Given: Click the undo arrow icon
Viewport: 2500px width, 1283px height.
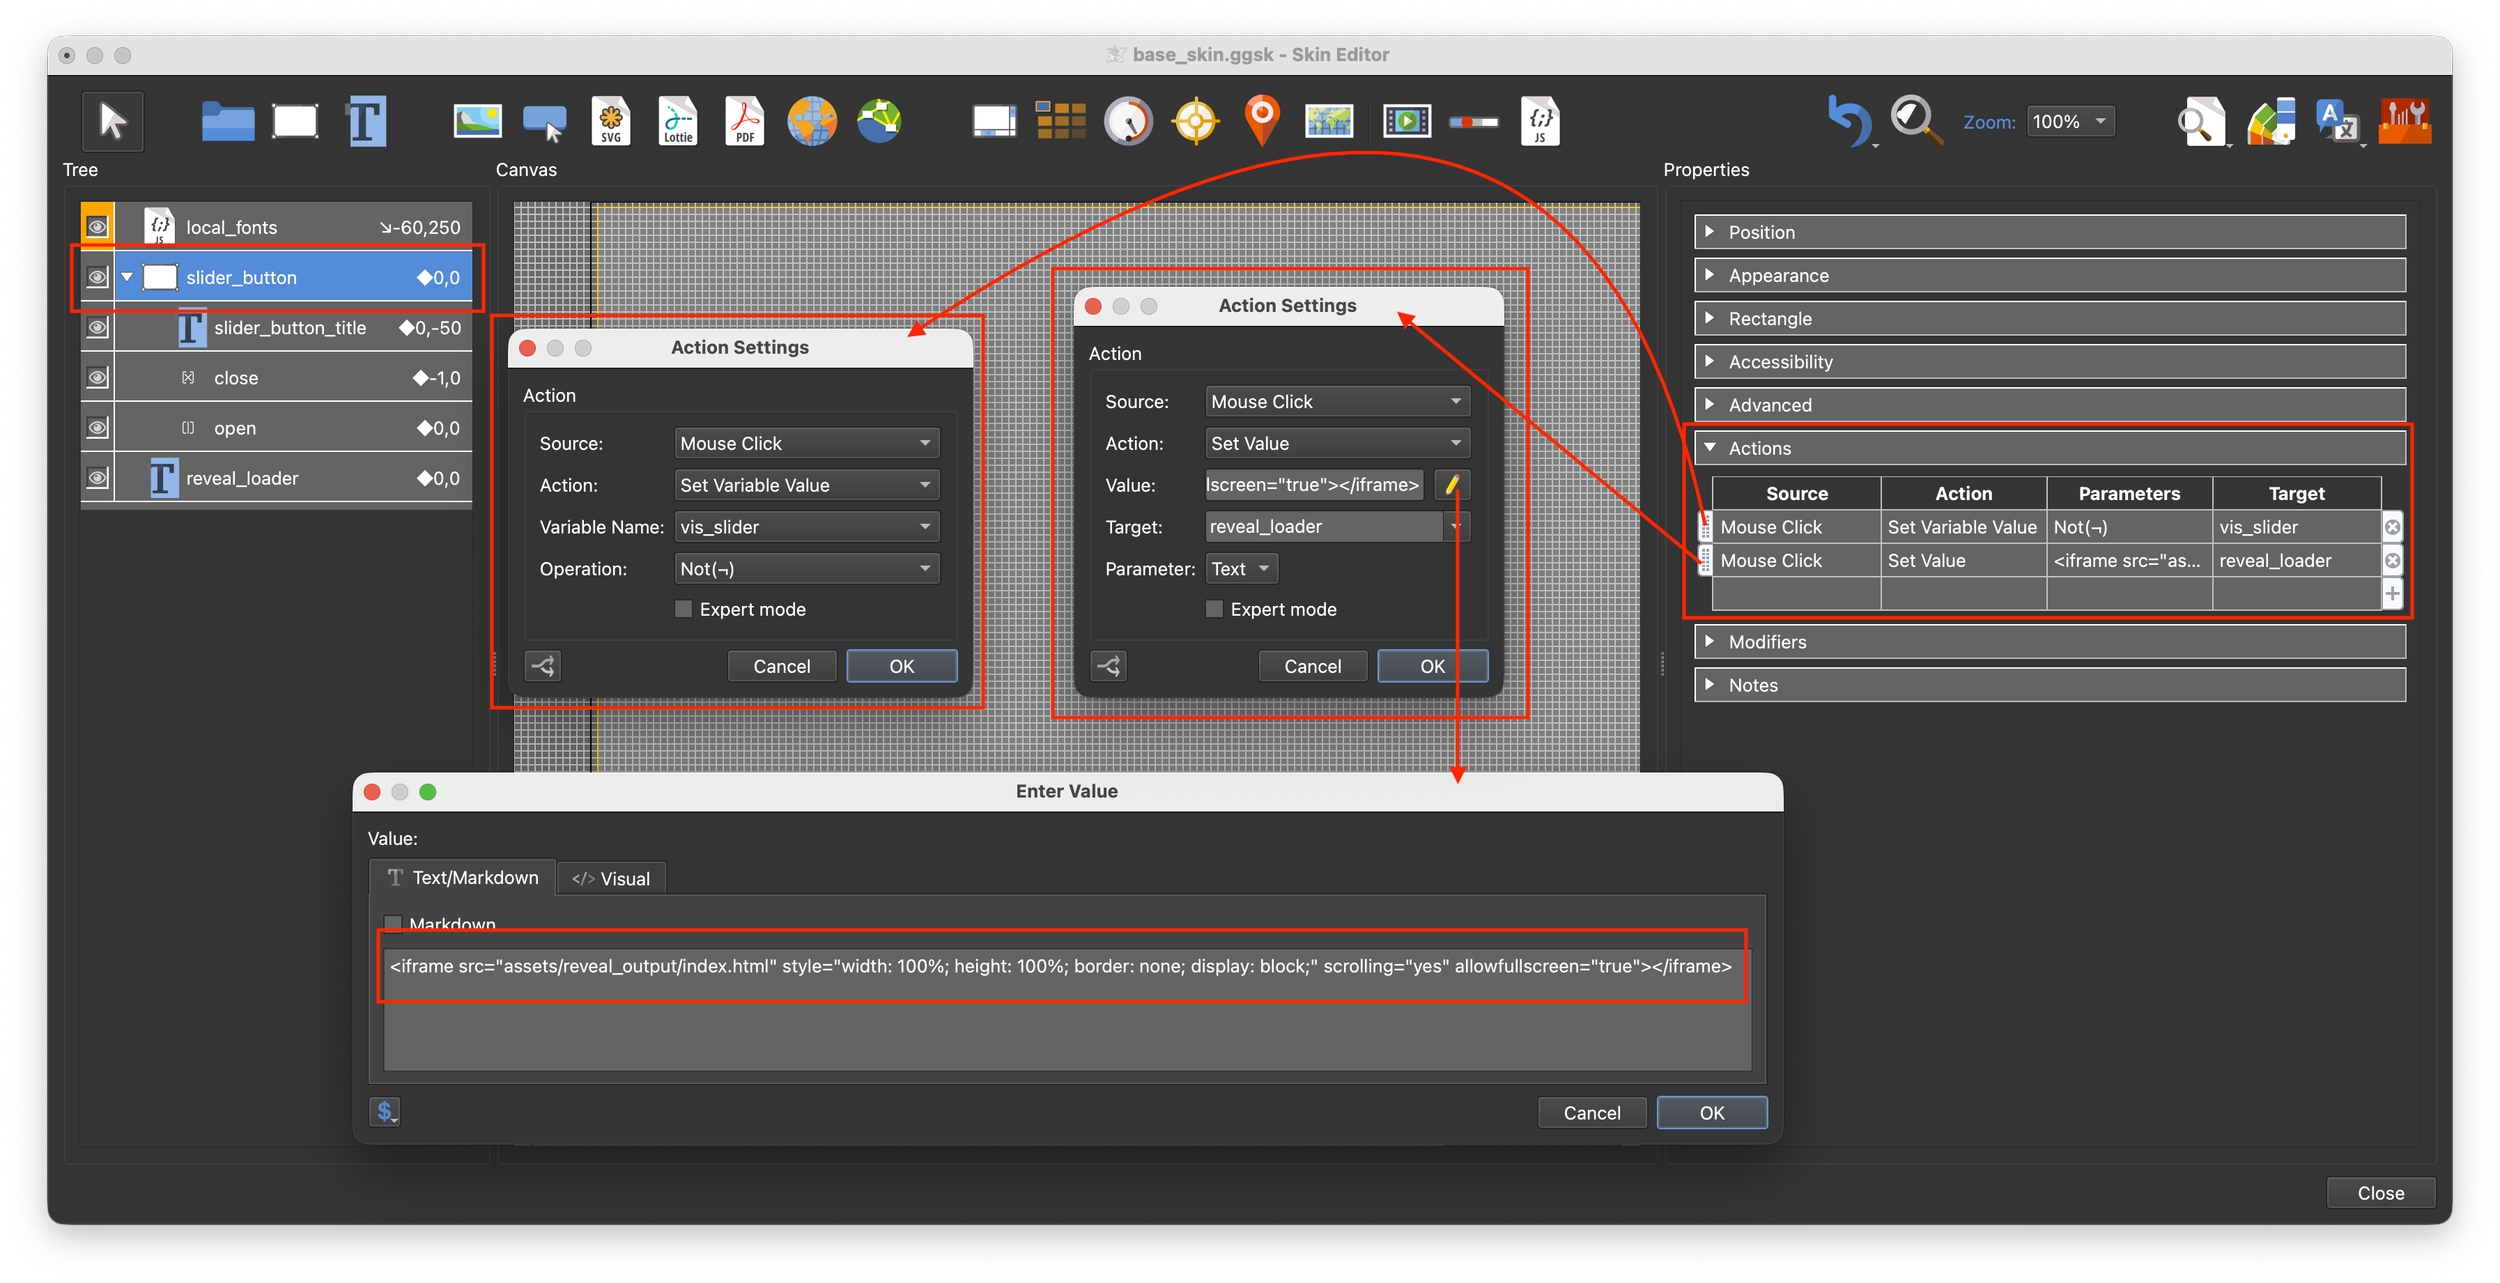Looking at the screenshot, I should coord(1847,121).
